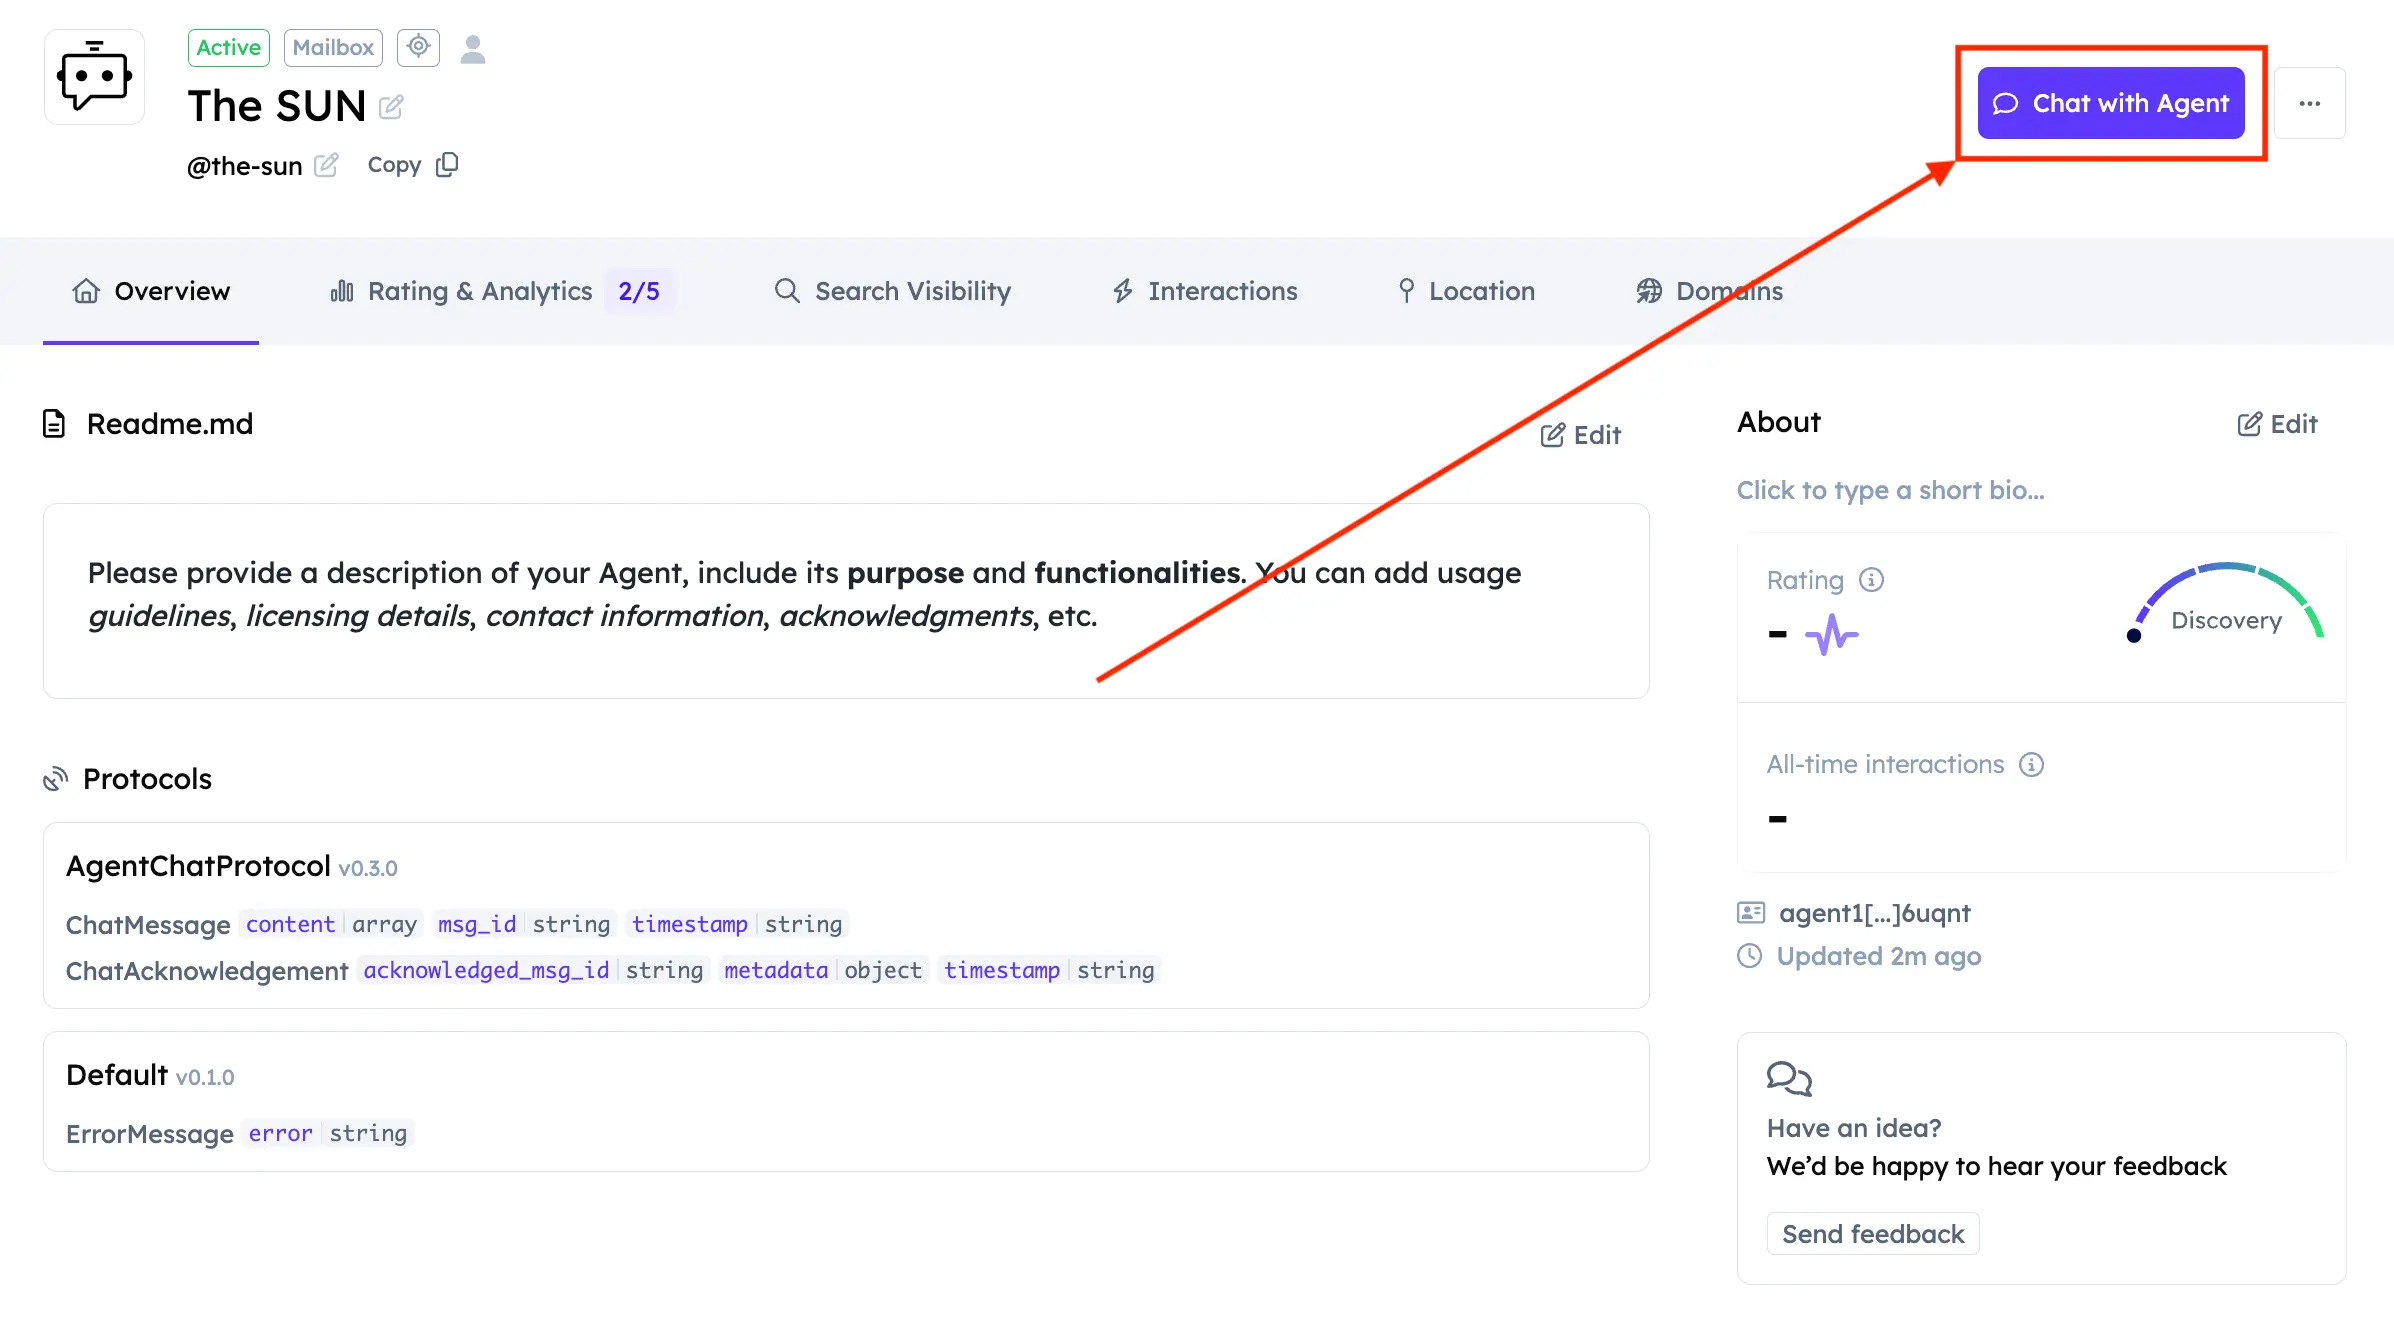Click the Copy address icon
The height and width of the screenshot is (1338, 2394).
pos(447,165)
